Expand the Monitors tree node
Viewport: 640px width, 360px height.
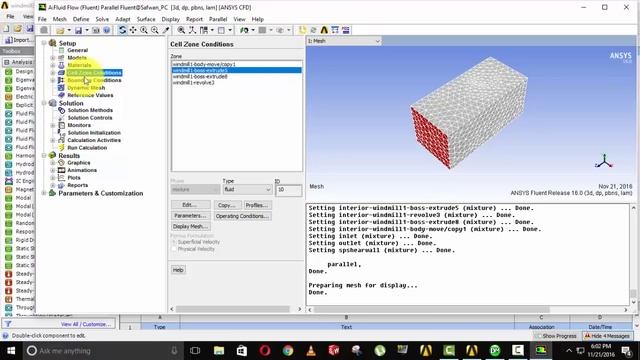(x=53, y=125)
